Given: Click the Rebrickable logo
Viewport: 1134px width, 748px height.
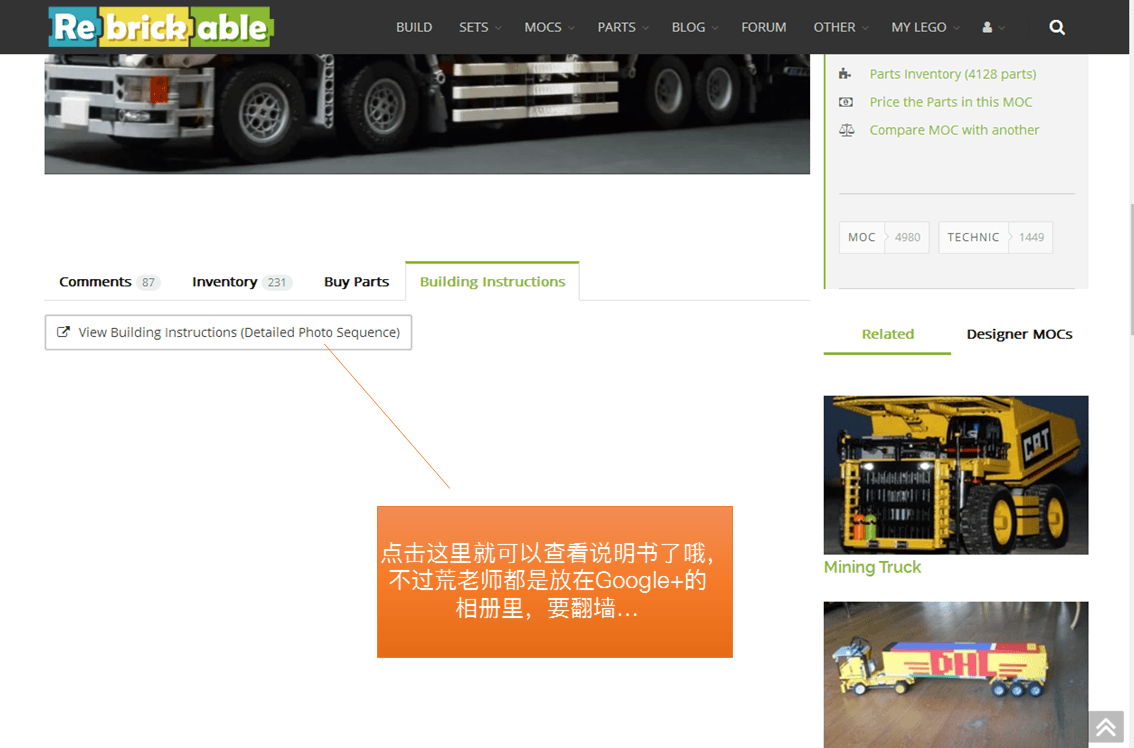Looking at the screenshot, I should (161, 27).
